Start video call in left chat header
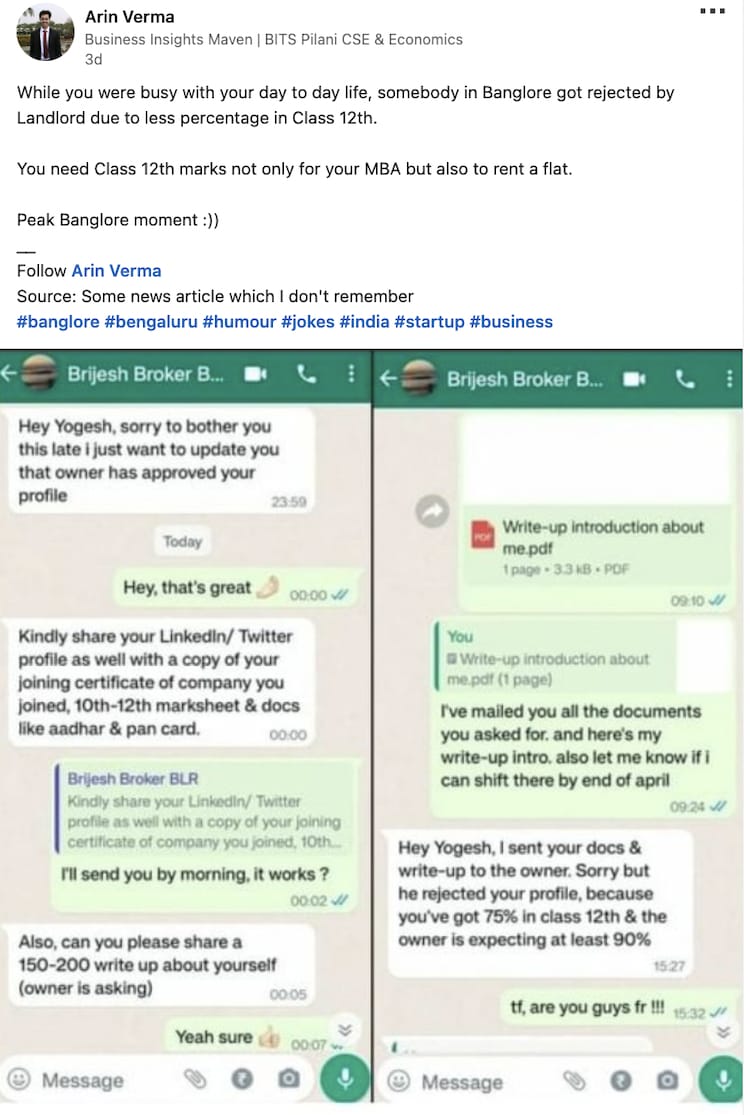The height and width of the screenshot is (1115, 750). coord(255,374)
